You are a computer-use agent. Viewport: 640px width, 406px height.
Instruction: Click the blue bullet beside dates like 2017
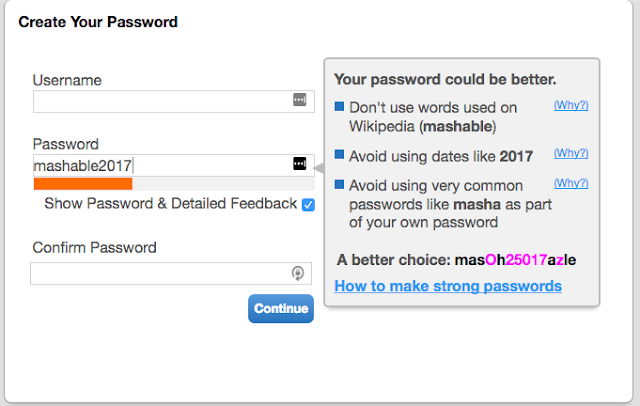pyautogui.click(x=339, y=154)
